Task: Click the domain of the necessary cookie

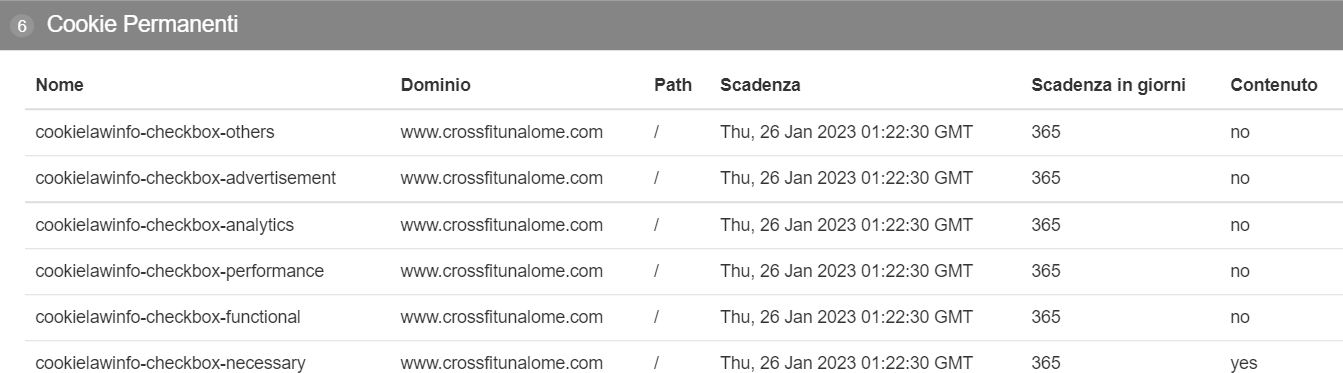Action: pyautogui.click(x=502, y=363)
